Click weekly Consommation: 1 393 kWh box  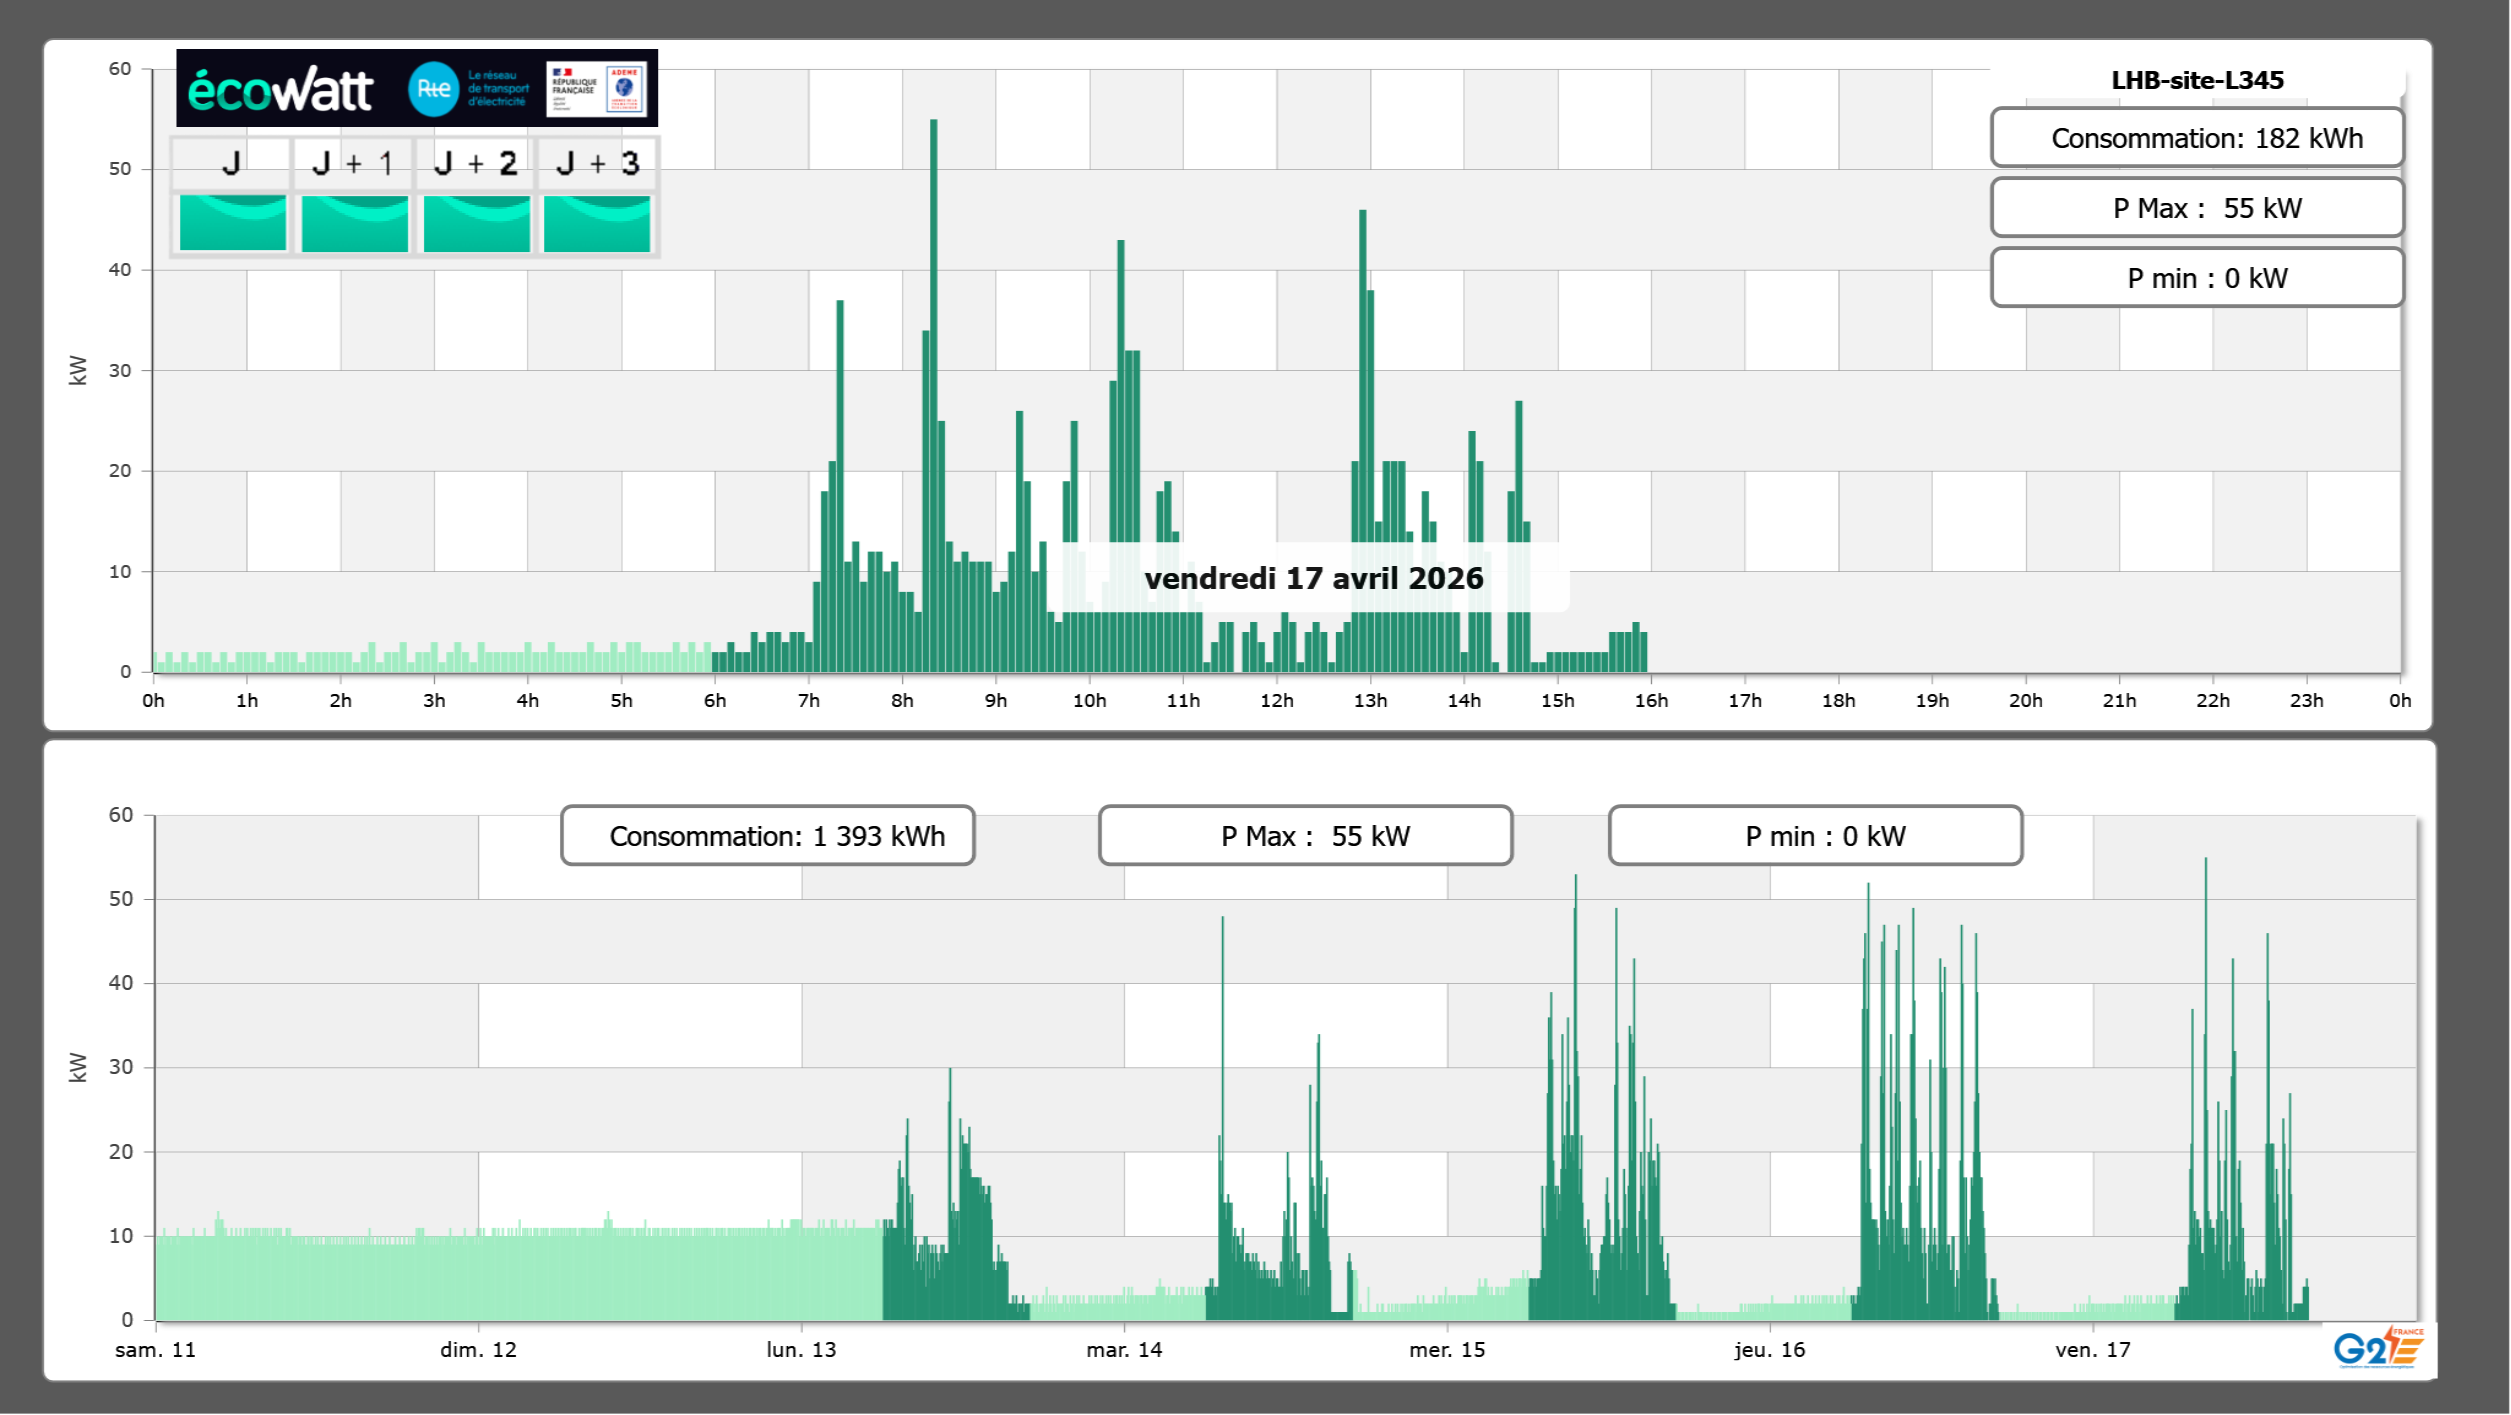coord(767,836)
